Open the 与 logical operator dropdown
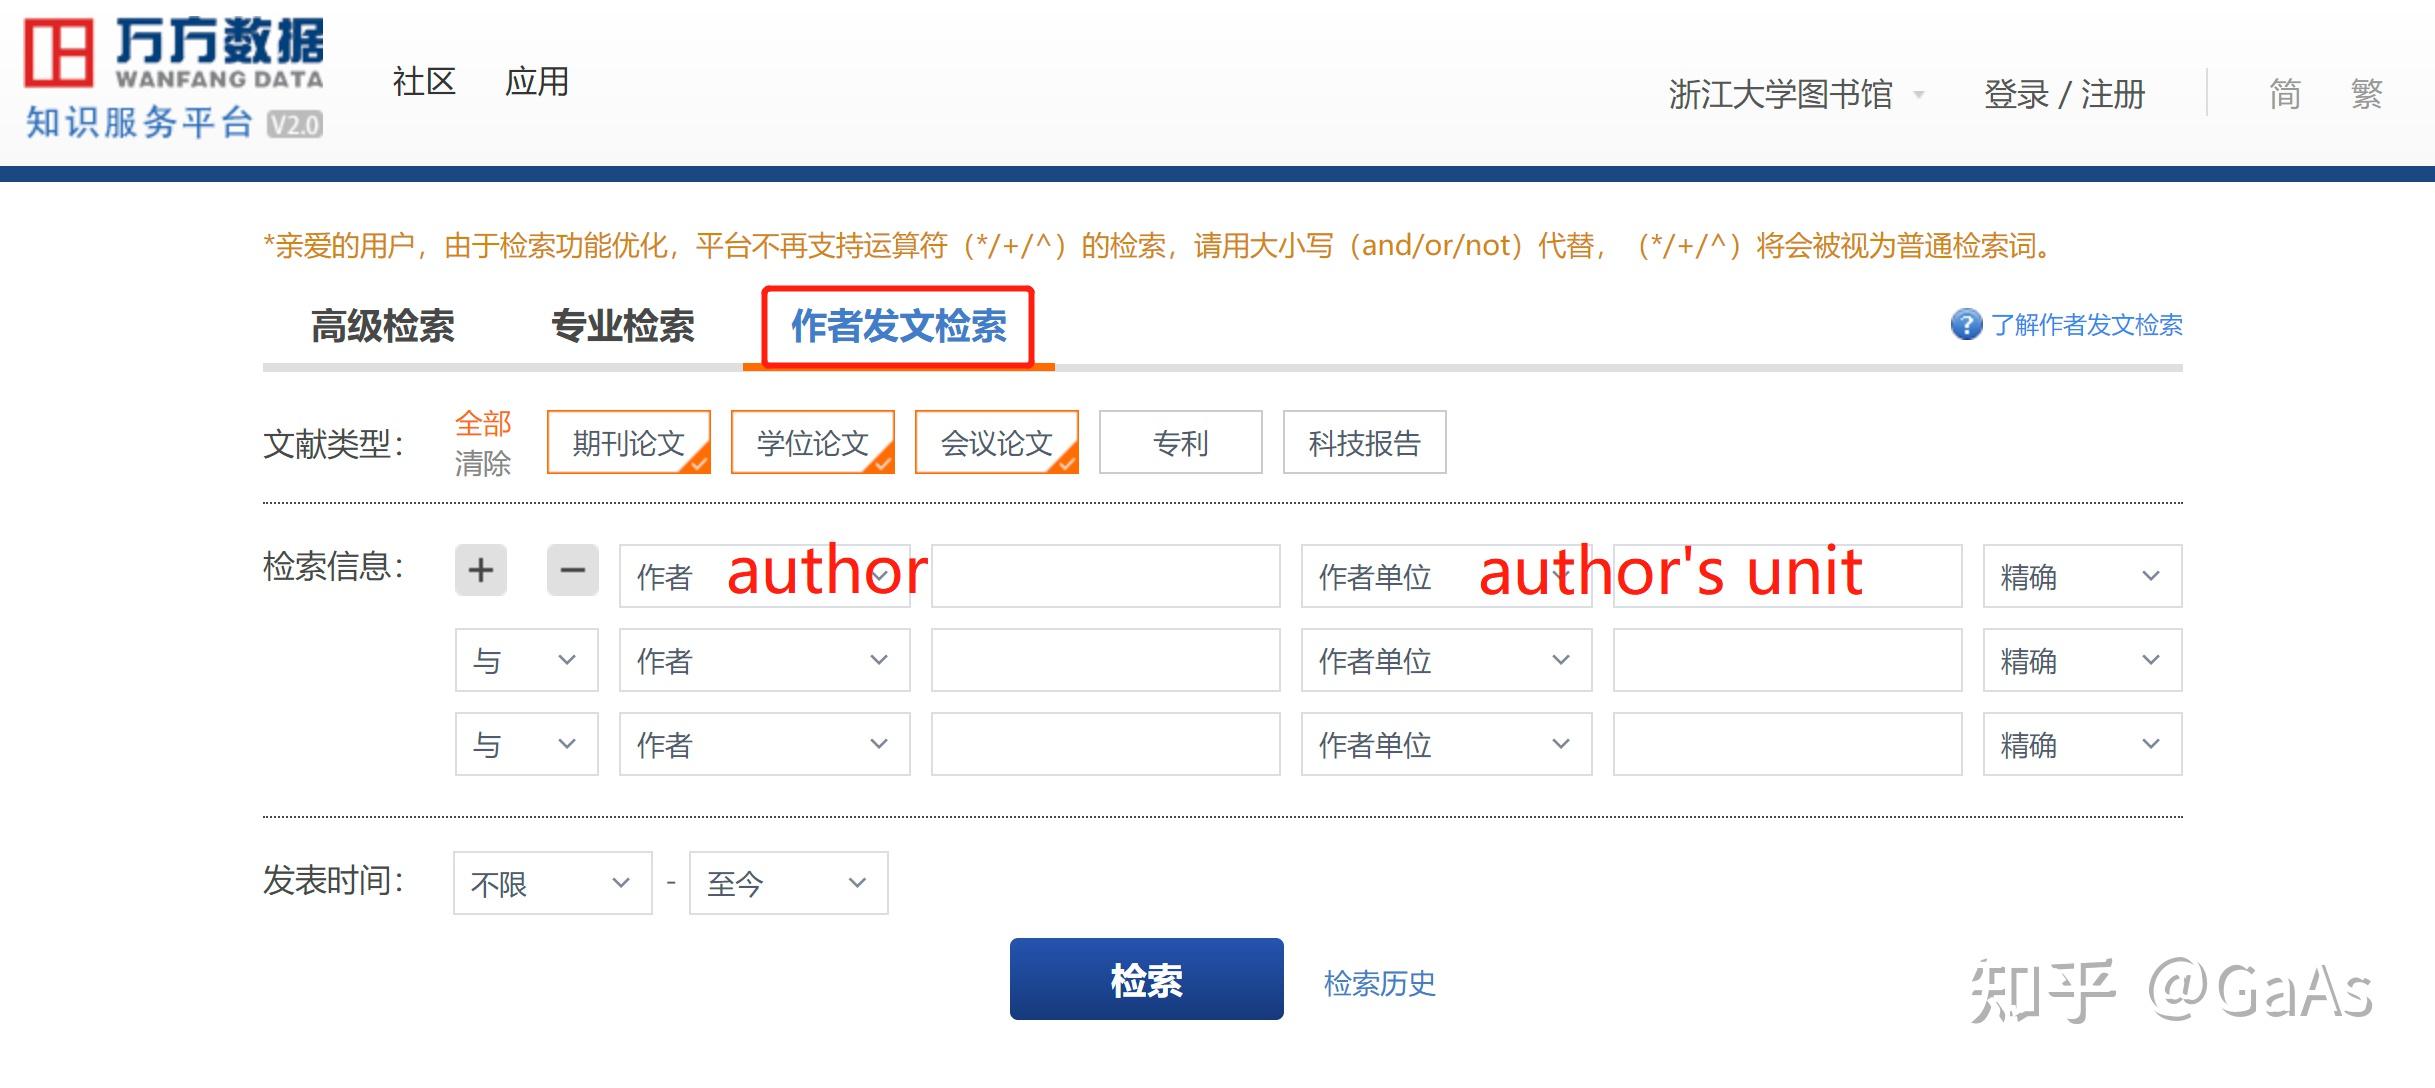The width and height of the screenshot is (2435, 1088). coord(525,660)
